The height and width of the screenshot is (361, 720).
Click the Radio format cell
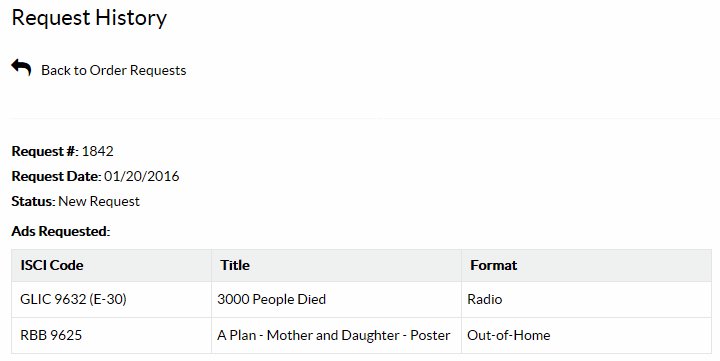point(586,299)
